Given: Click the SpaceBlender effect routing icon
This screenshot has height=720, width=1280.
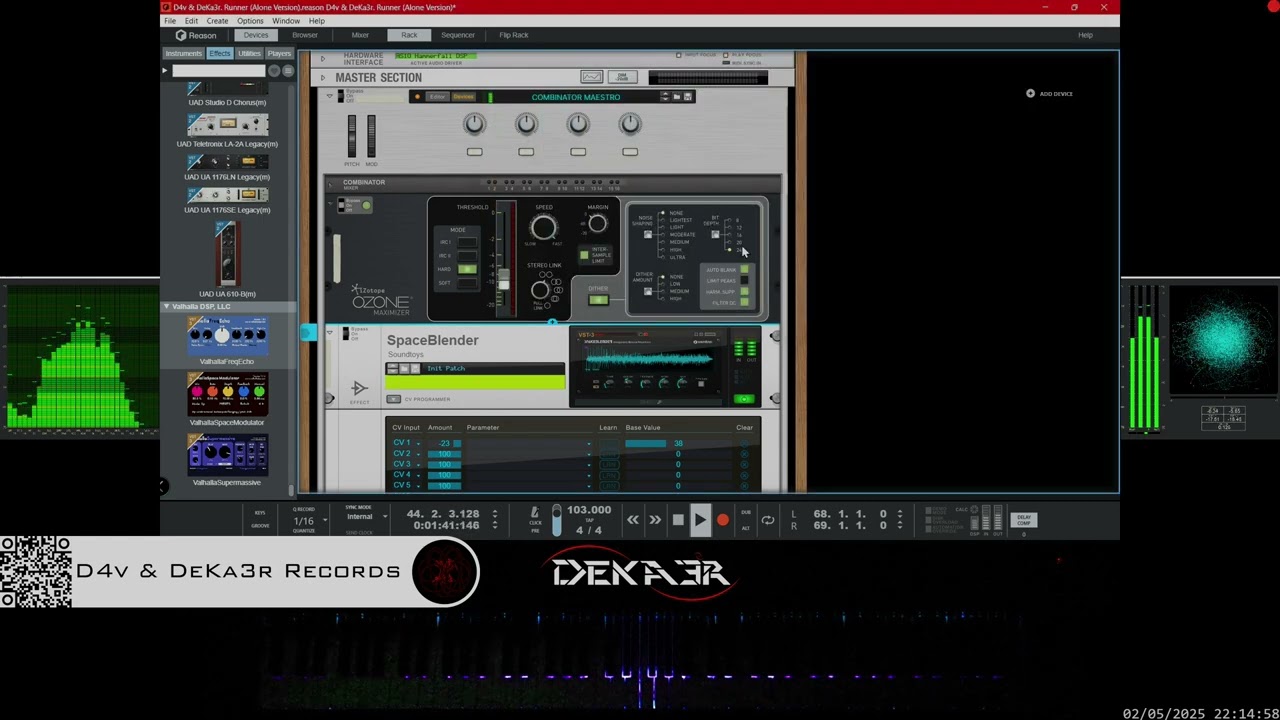Looking at the screenshot, I should pos(359,389).
